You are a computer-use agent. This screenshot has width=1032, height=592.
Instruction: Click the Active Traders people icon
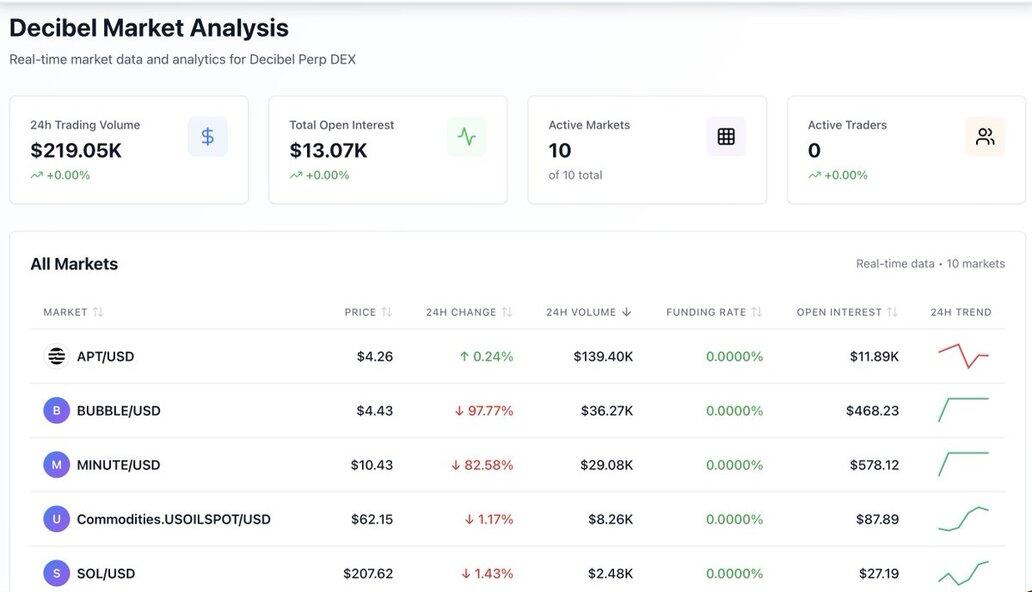[985, 137]
